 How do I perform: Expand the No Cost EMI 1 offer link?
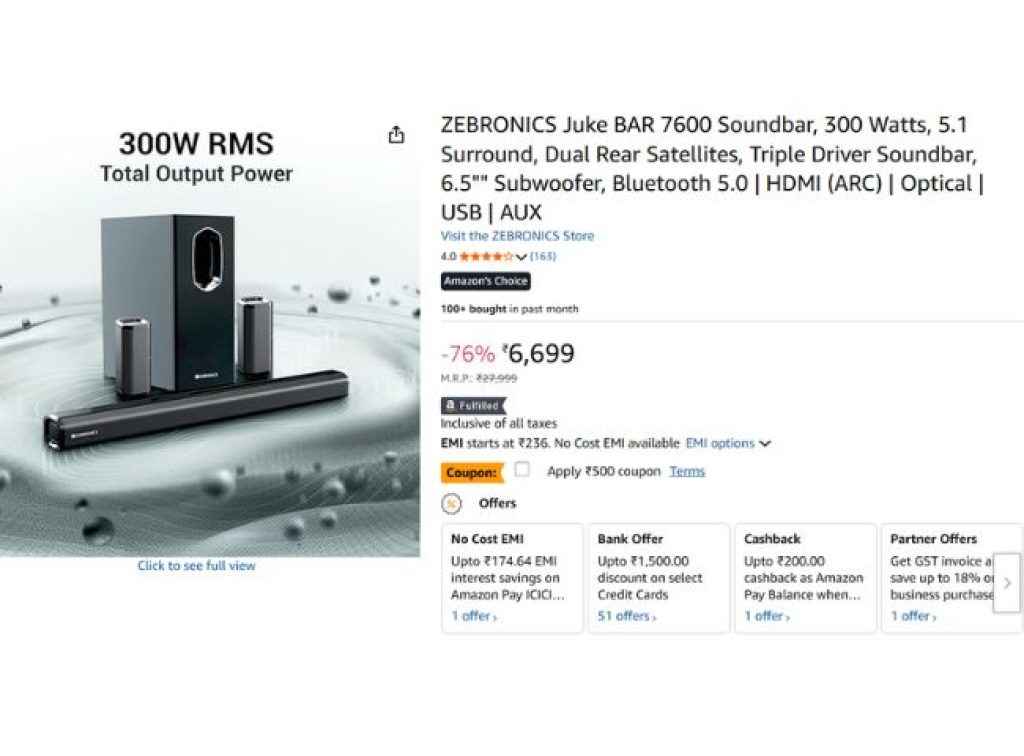(474, 616)
